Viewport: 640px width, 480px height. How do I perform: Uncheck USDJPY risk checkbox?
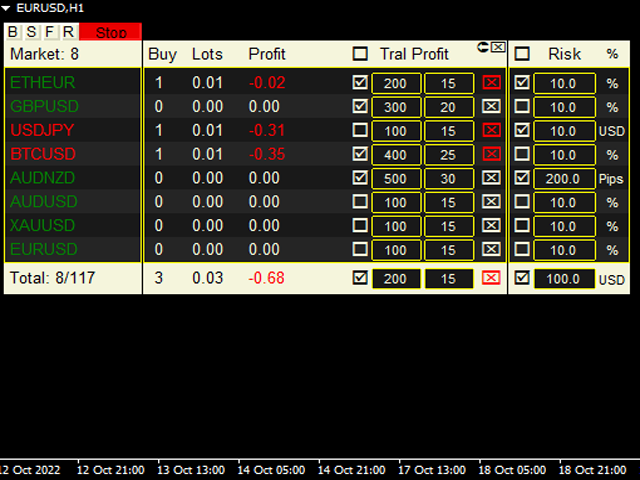pyautogui.click(x=522, y=130)
